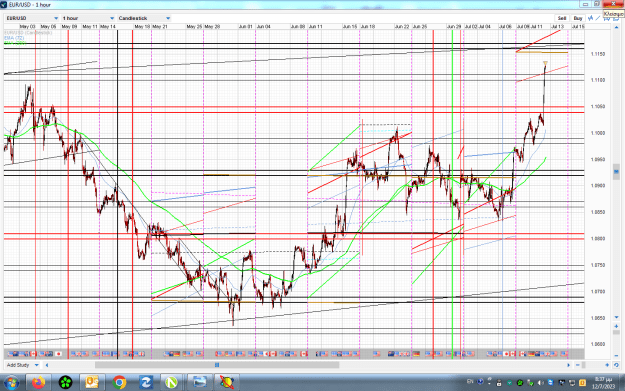Viewport: 625px width, 391px height.
Task: Click the 1.1000 price axis label
Action: click(x=597, y=133)
